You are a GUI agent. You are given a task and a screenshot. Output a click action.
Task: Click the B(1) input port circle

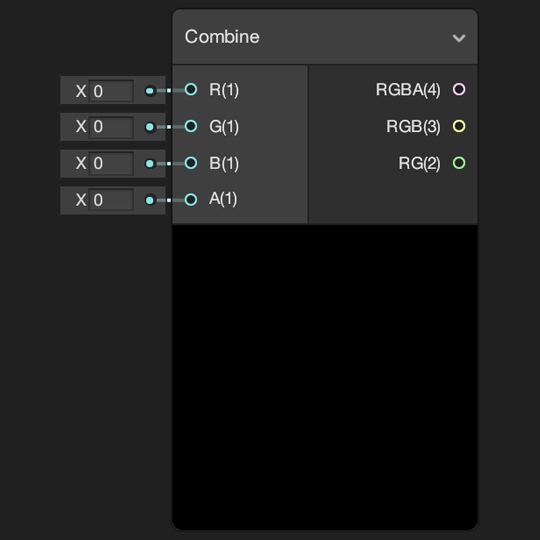(191, 163)
